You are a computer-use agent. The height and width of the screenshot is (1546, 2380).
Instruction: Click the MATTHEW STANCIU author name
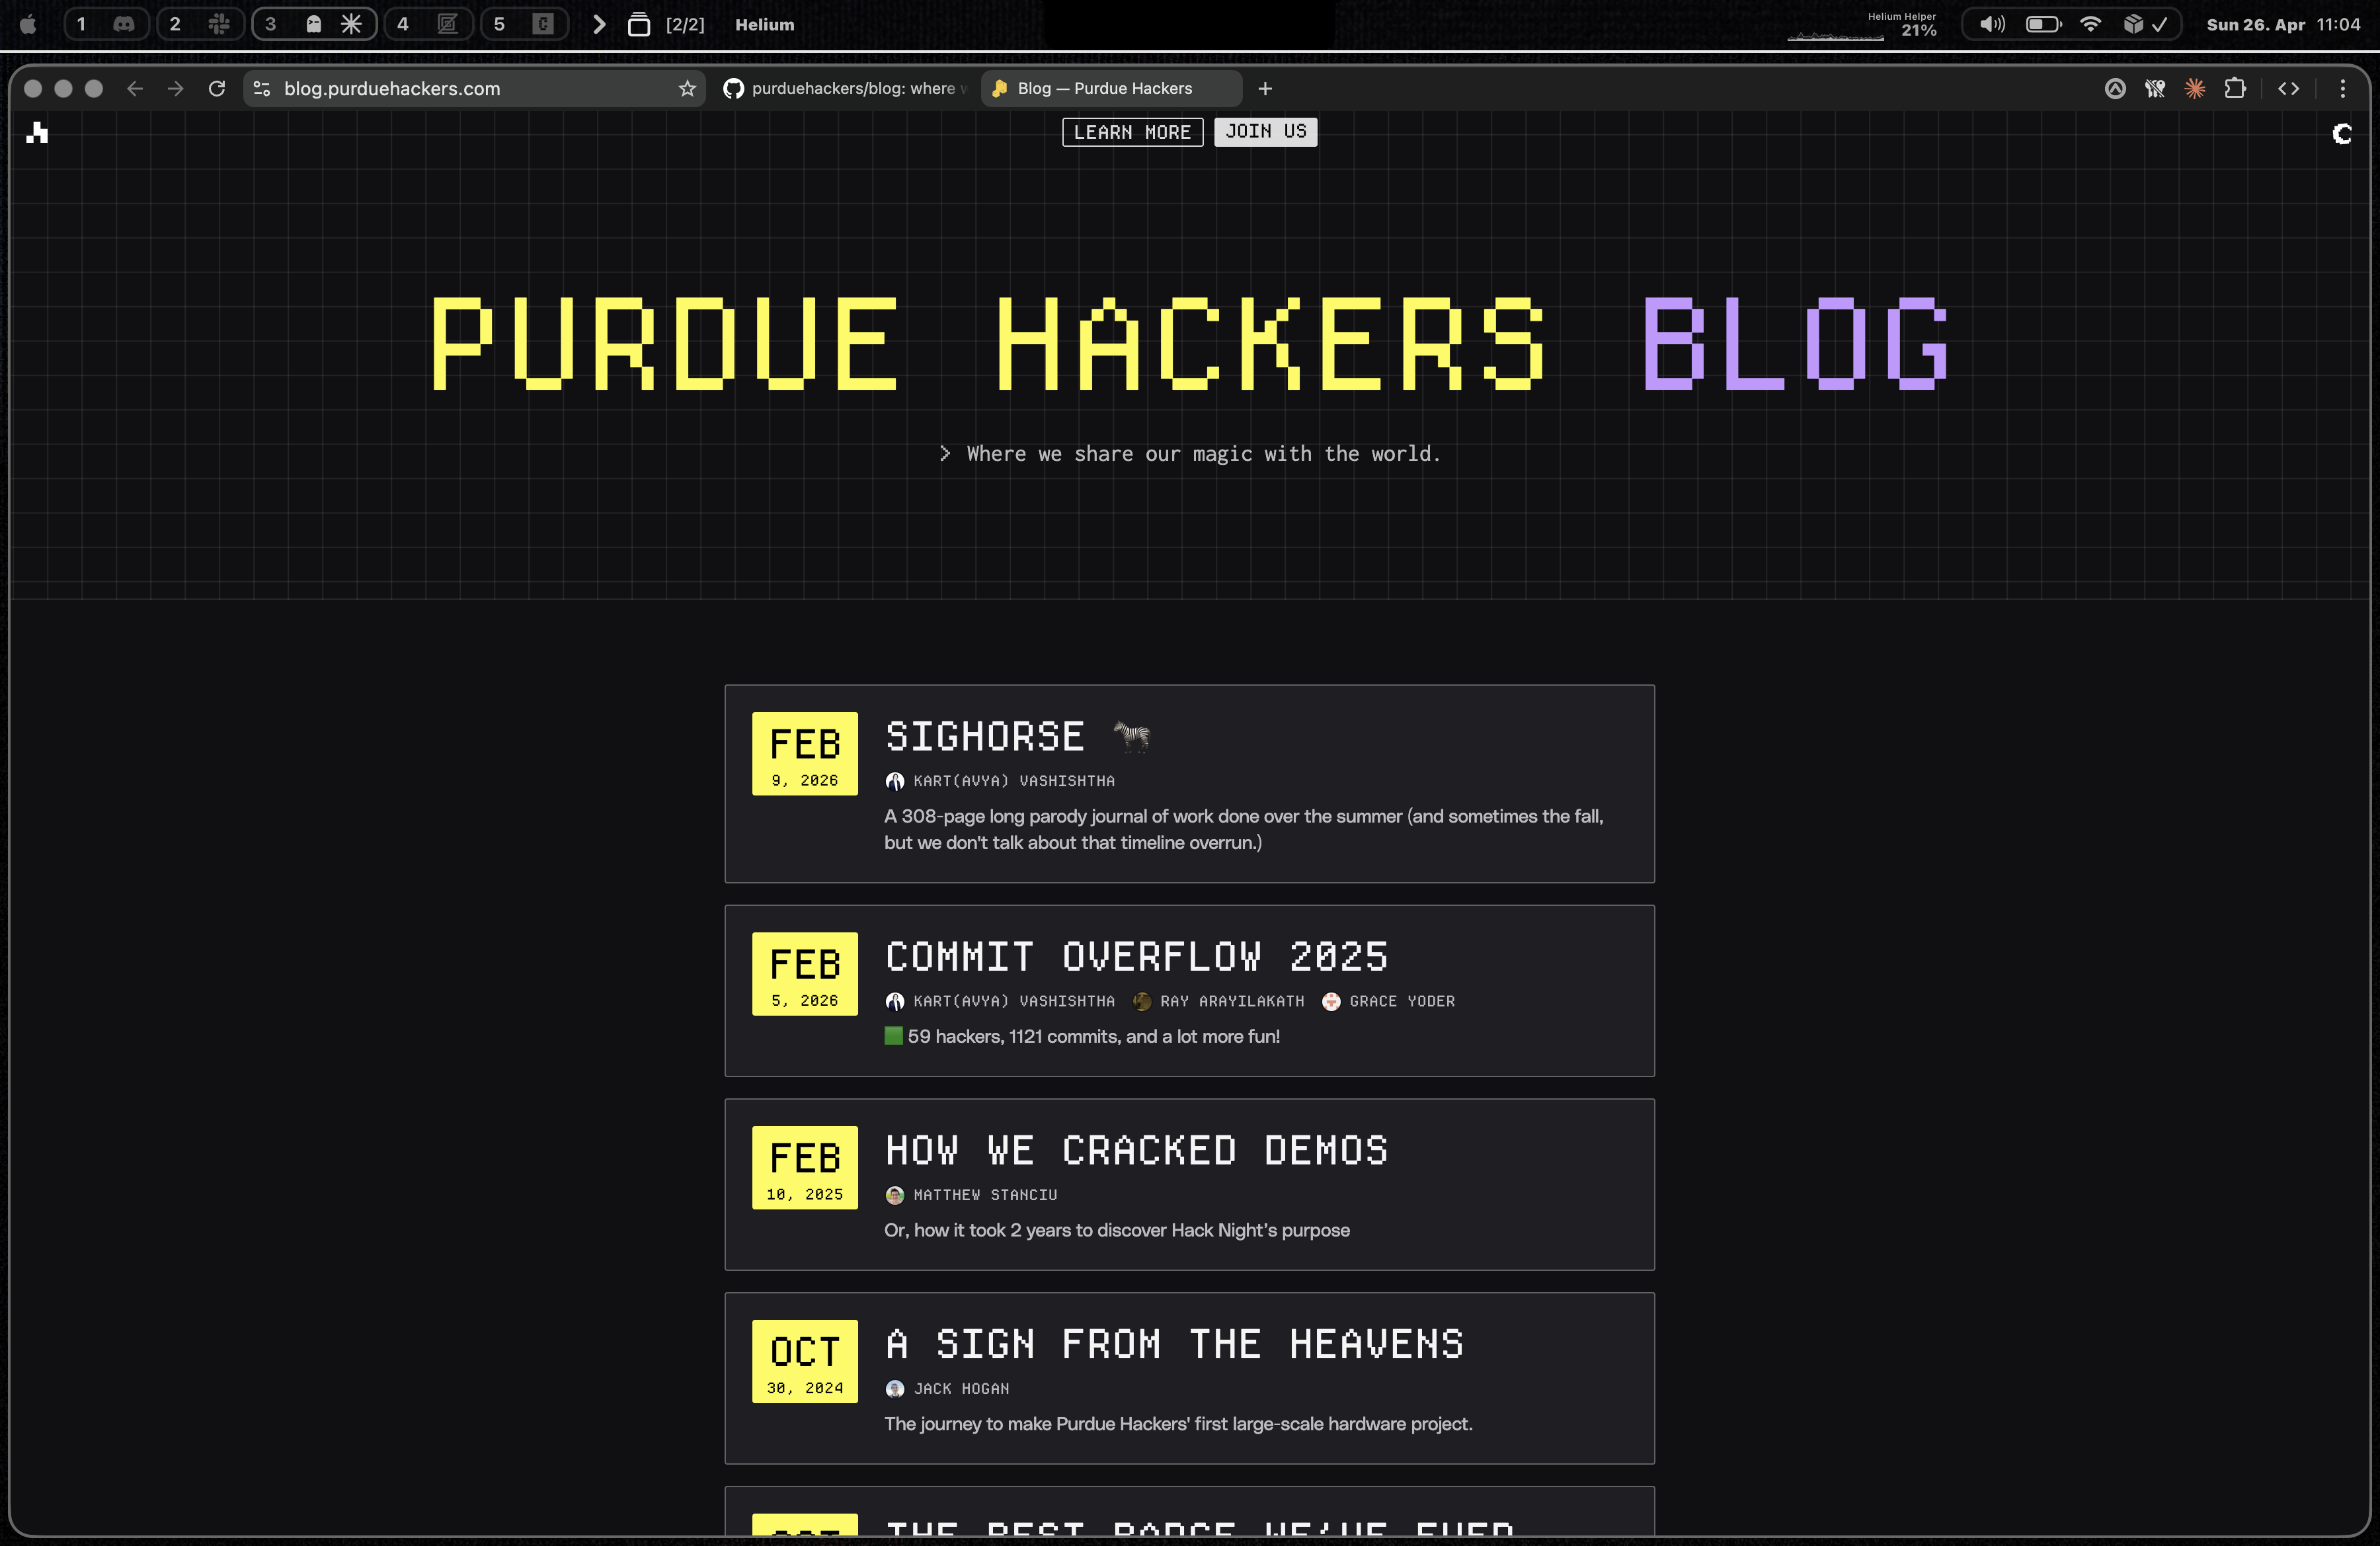[985, 1195]
